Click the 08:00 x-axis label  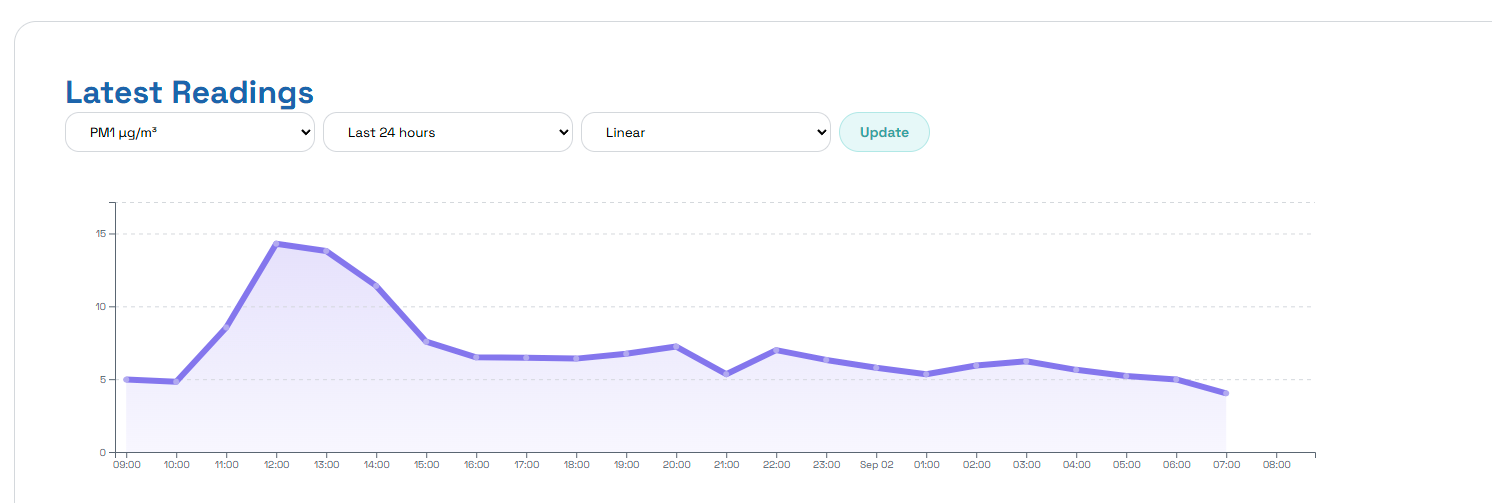click(1276, 465)
